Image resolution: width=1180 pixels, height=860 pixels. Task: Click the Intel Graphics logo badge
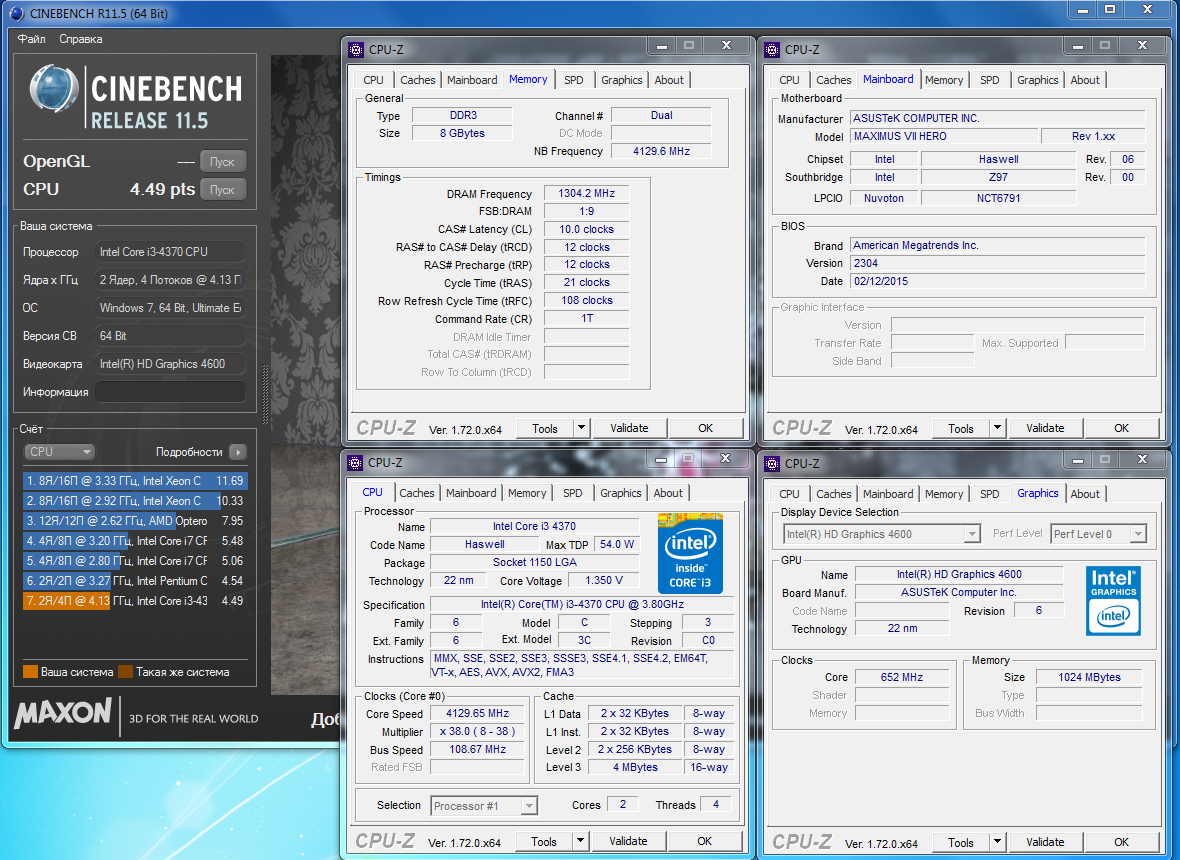coord(1113,601)
